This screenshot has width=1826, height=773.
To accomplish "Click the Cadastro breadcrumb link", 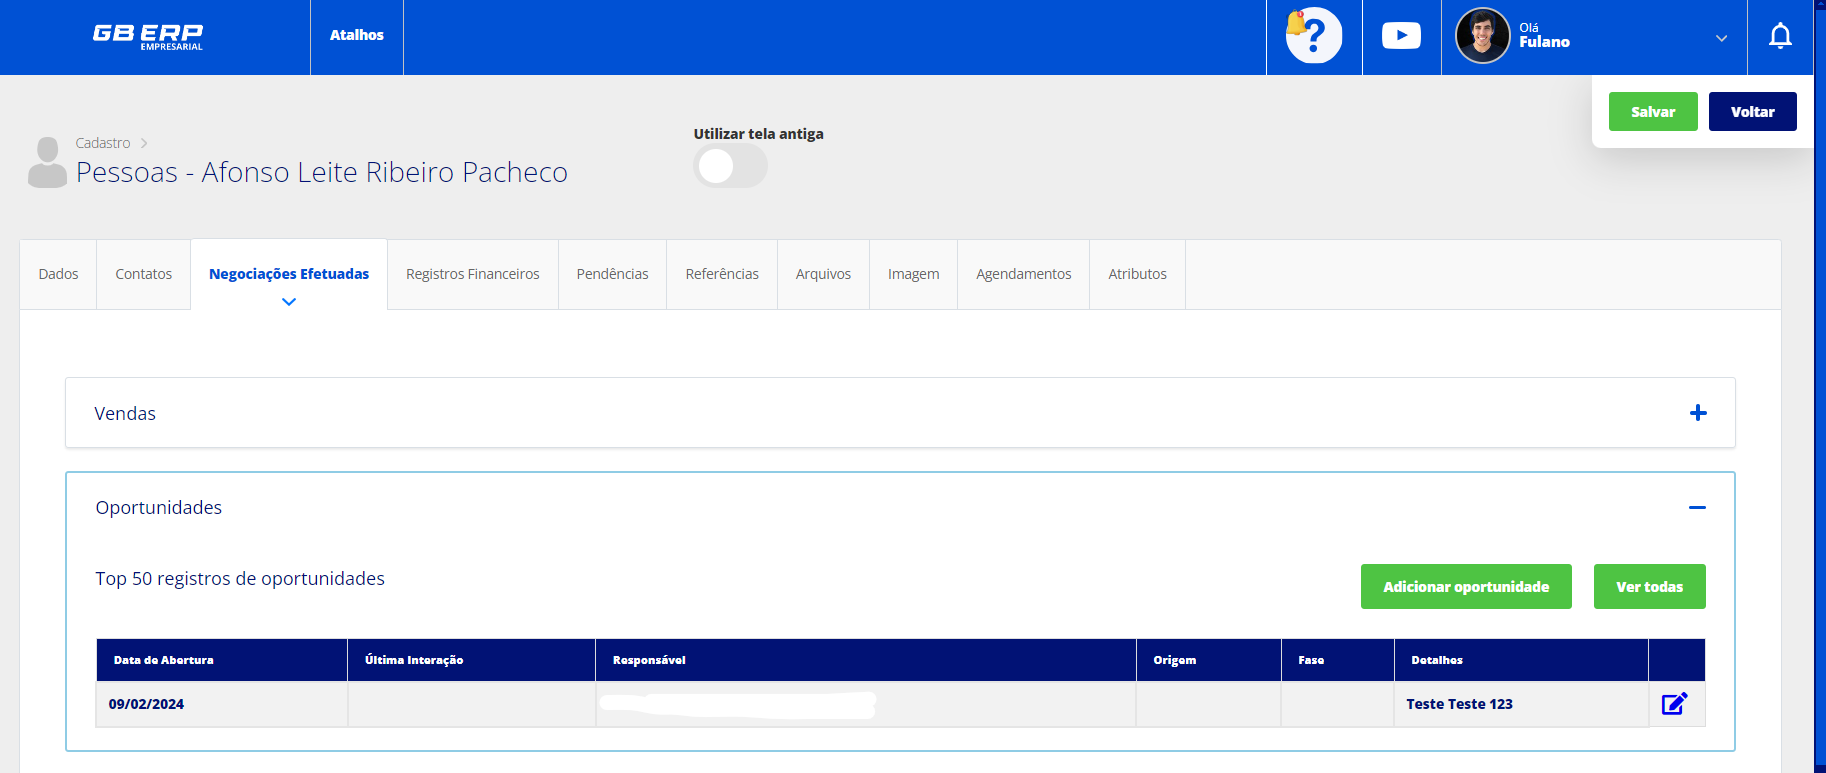I will pyautogui.click(x=103, y=143).
